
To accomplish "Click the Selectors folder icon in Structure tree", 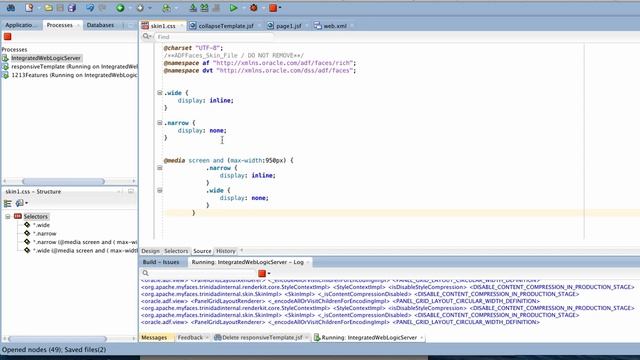I will click(x=18, y=216).
